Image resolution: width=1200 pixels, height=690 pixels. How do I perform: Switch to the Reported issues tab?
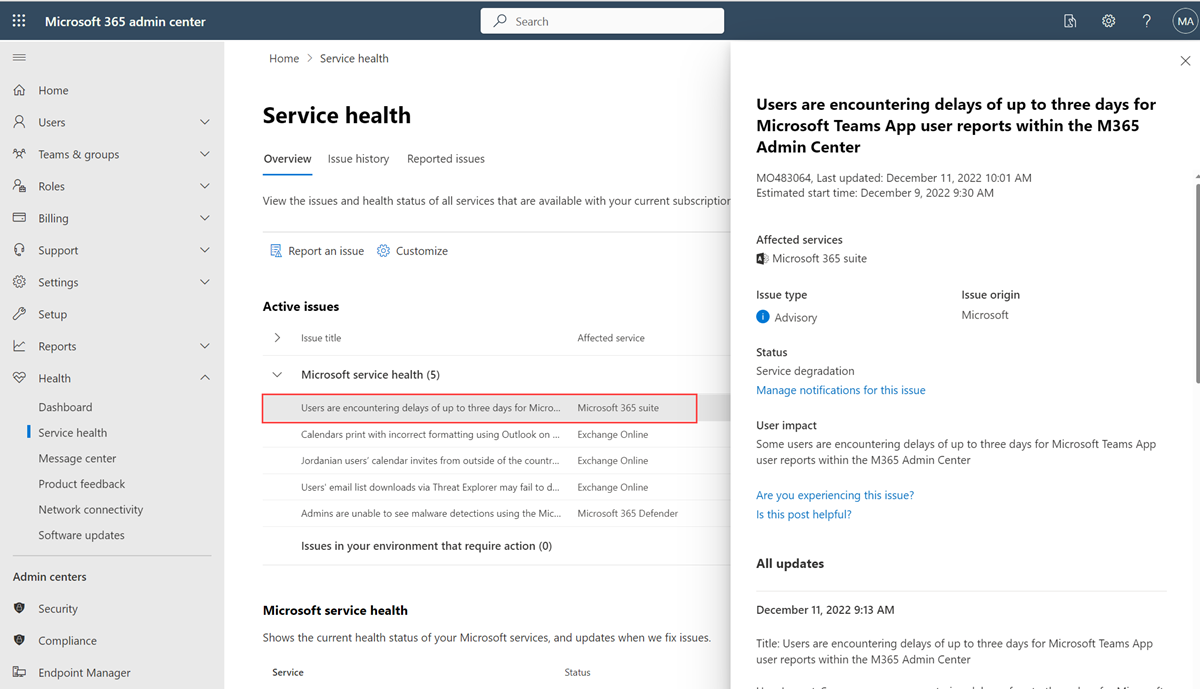[x=445, y=159]
